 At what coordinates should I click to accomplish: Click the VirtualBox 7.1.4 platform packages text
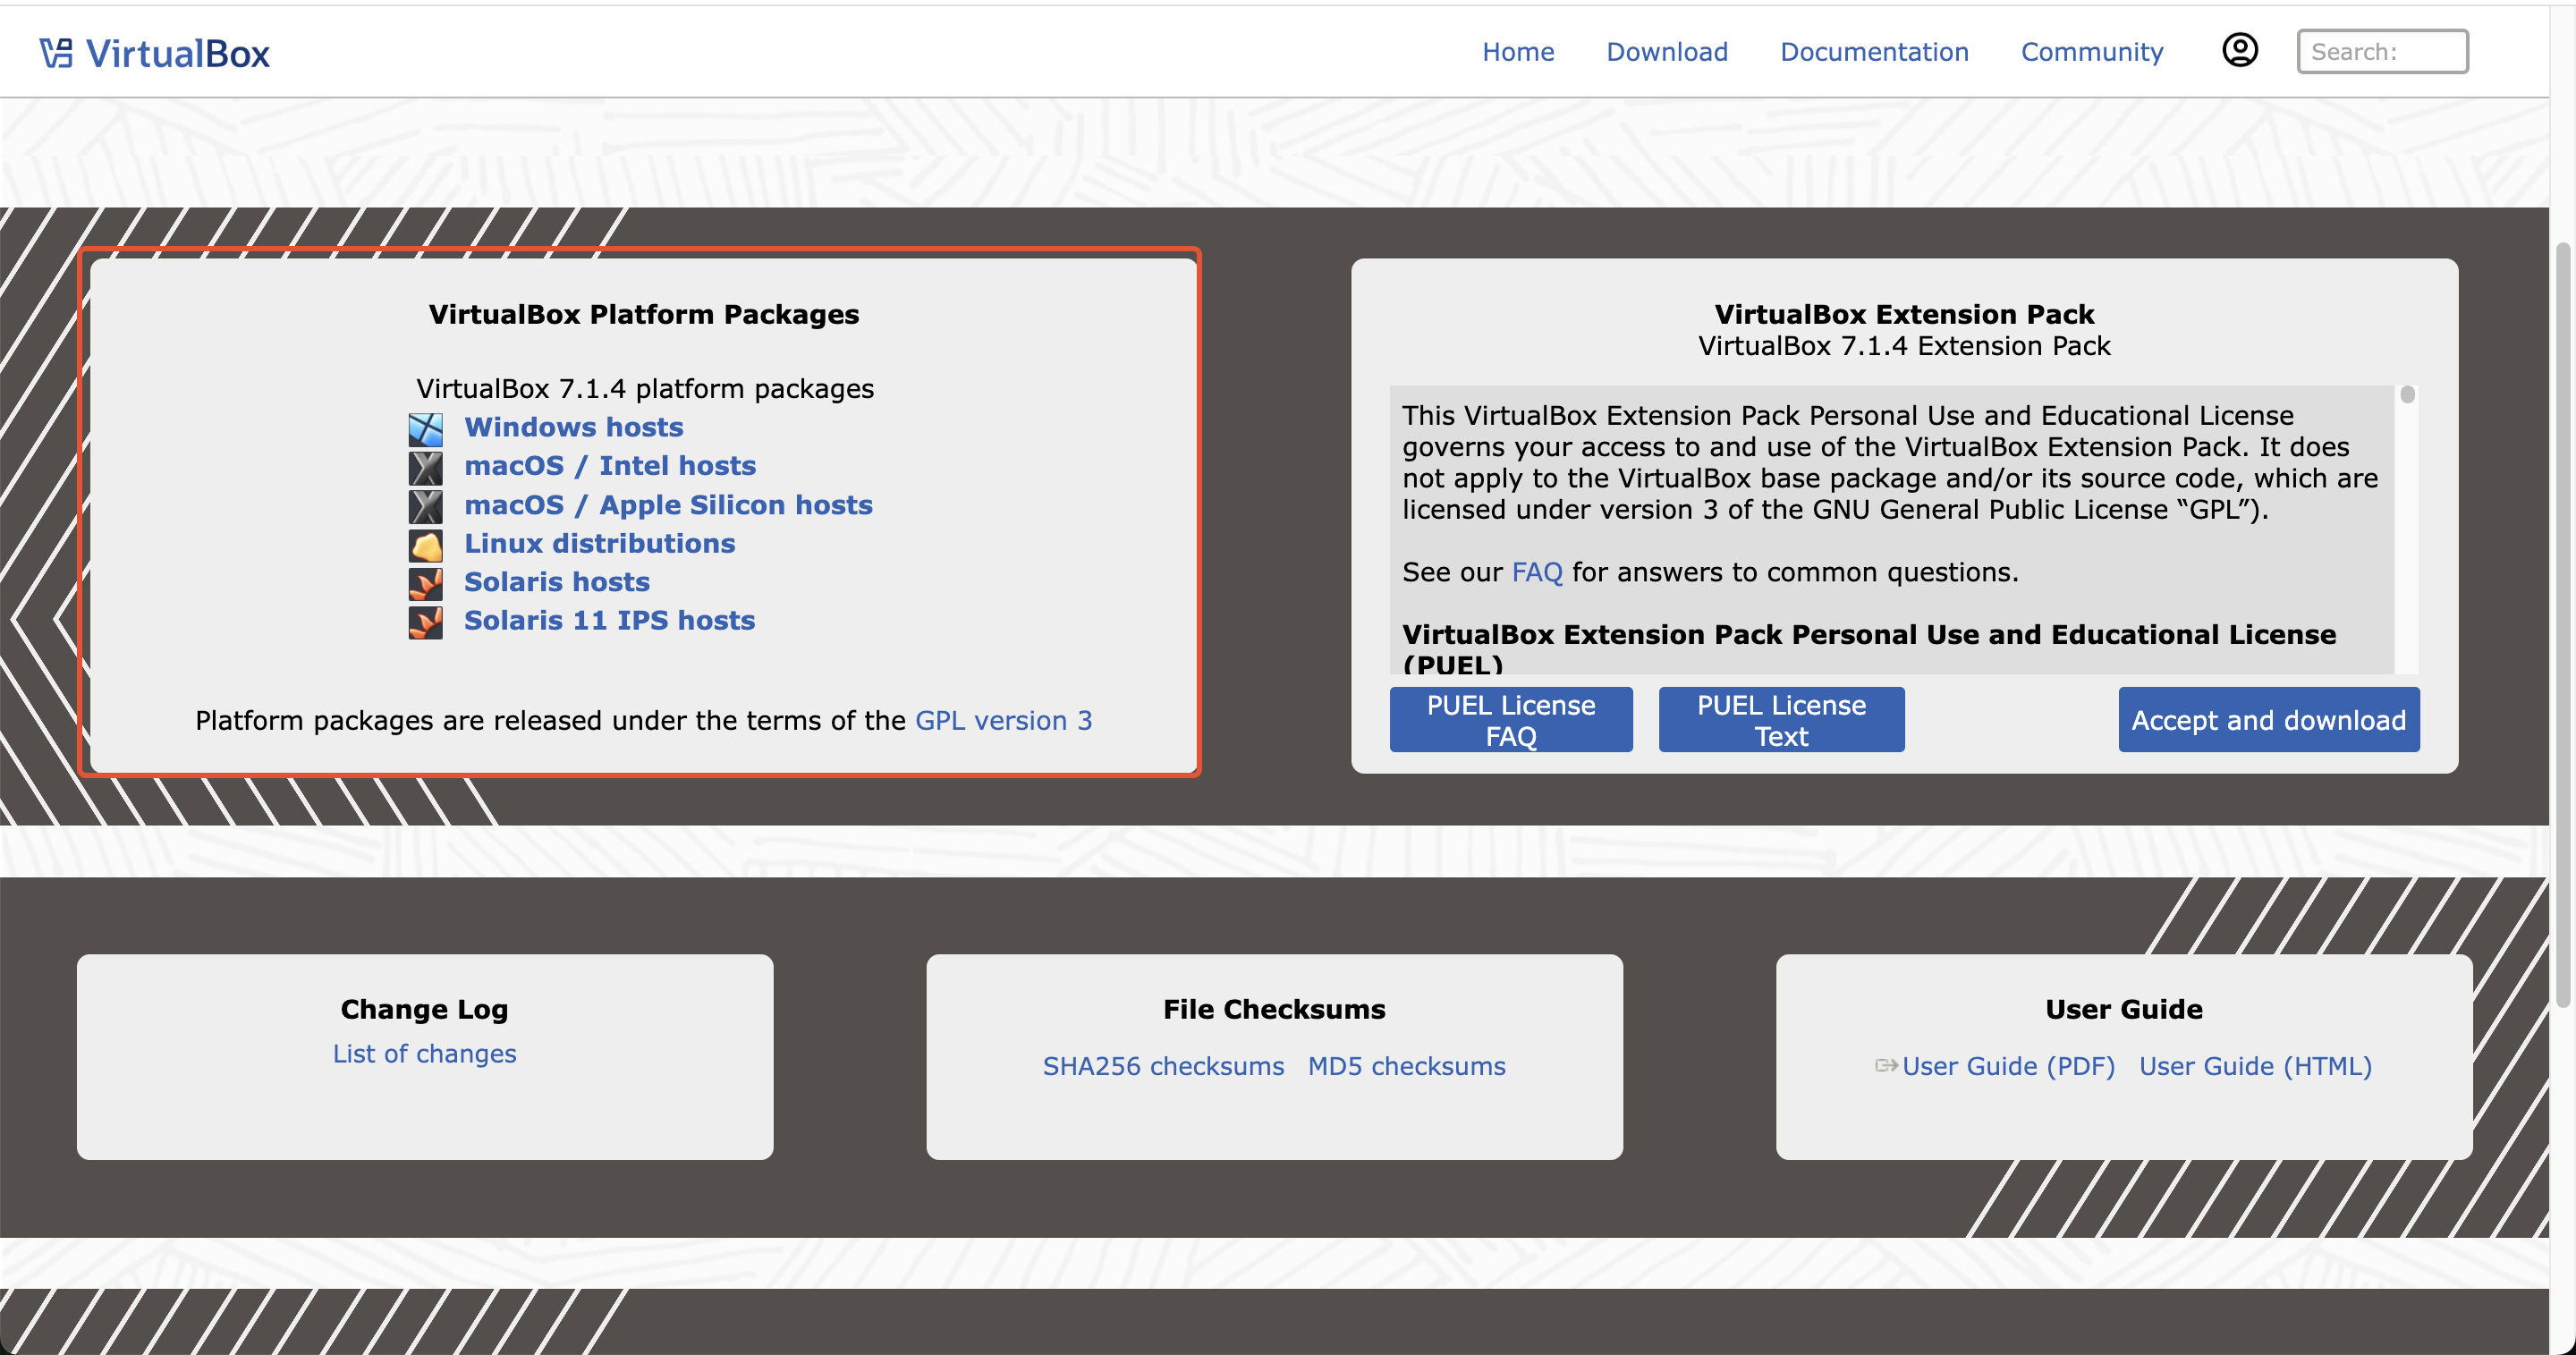(x=645, y=388)
